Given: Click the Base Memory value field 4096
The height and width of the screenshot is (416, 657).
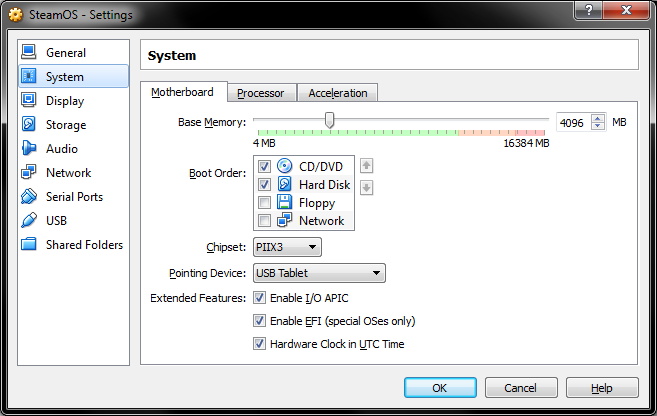Looking at the screenshot, I should 573,123.
